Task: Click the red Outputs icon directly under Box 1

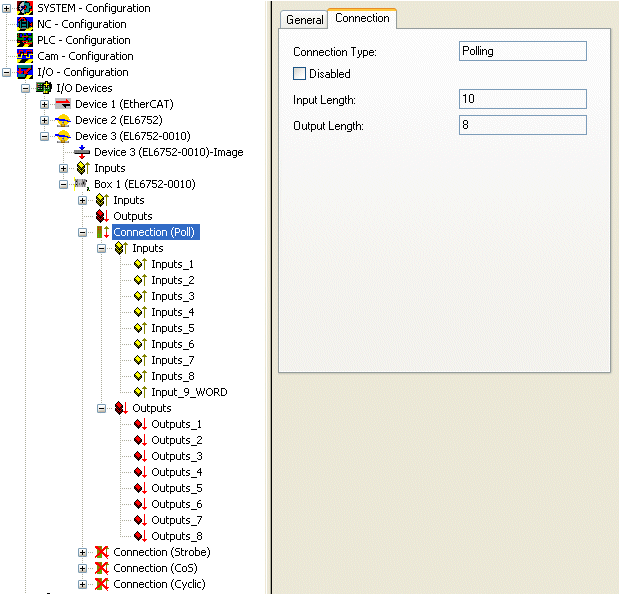Action: pyautogui.click(x=102, y=216)
